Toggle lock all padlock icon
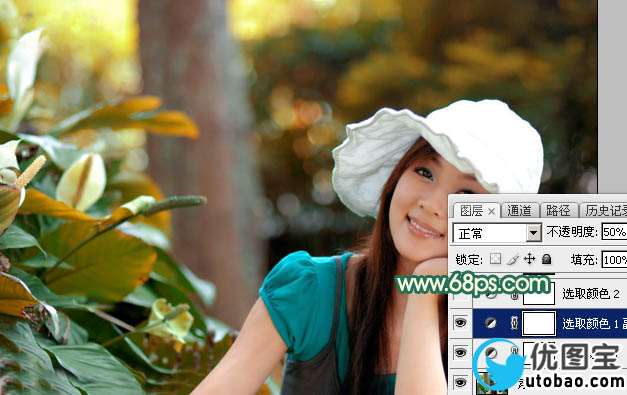The image size is (627, 395). [x=547, y=259]
